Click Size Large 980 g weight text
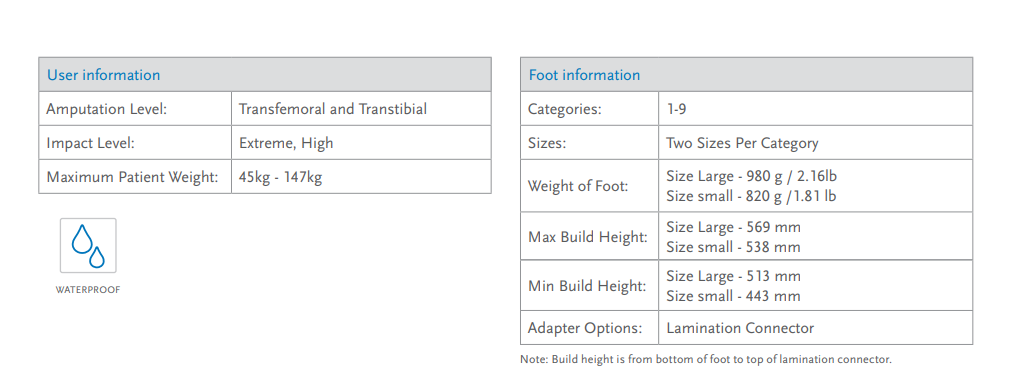Viewport: 1036px width, 375px height. click(x=752, y=176)
